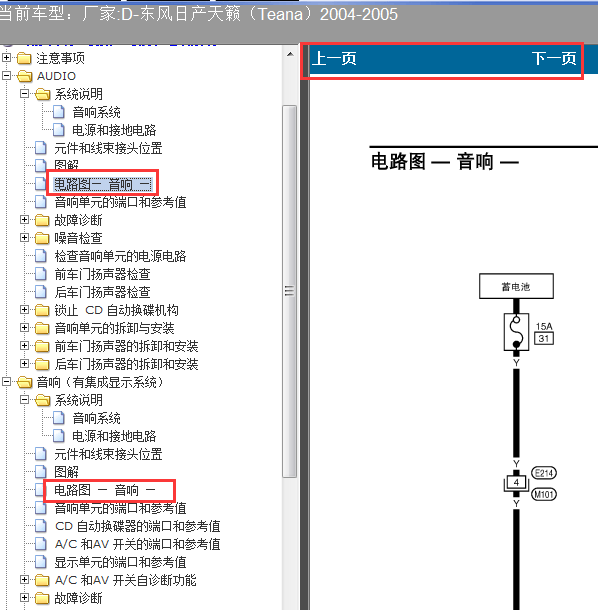
Task: Click tree panel scrollbar thumb
Action: click(289, 291)
